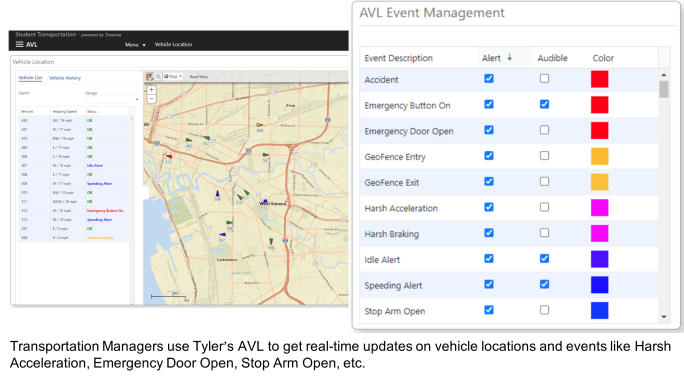The image size is (684, 377).
Task: Open color swatch for GeoFence Entry
Action: click(x=599, y=157)
